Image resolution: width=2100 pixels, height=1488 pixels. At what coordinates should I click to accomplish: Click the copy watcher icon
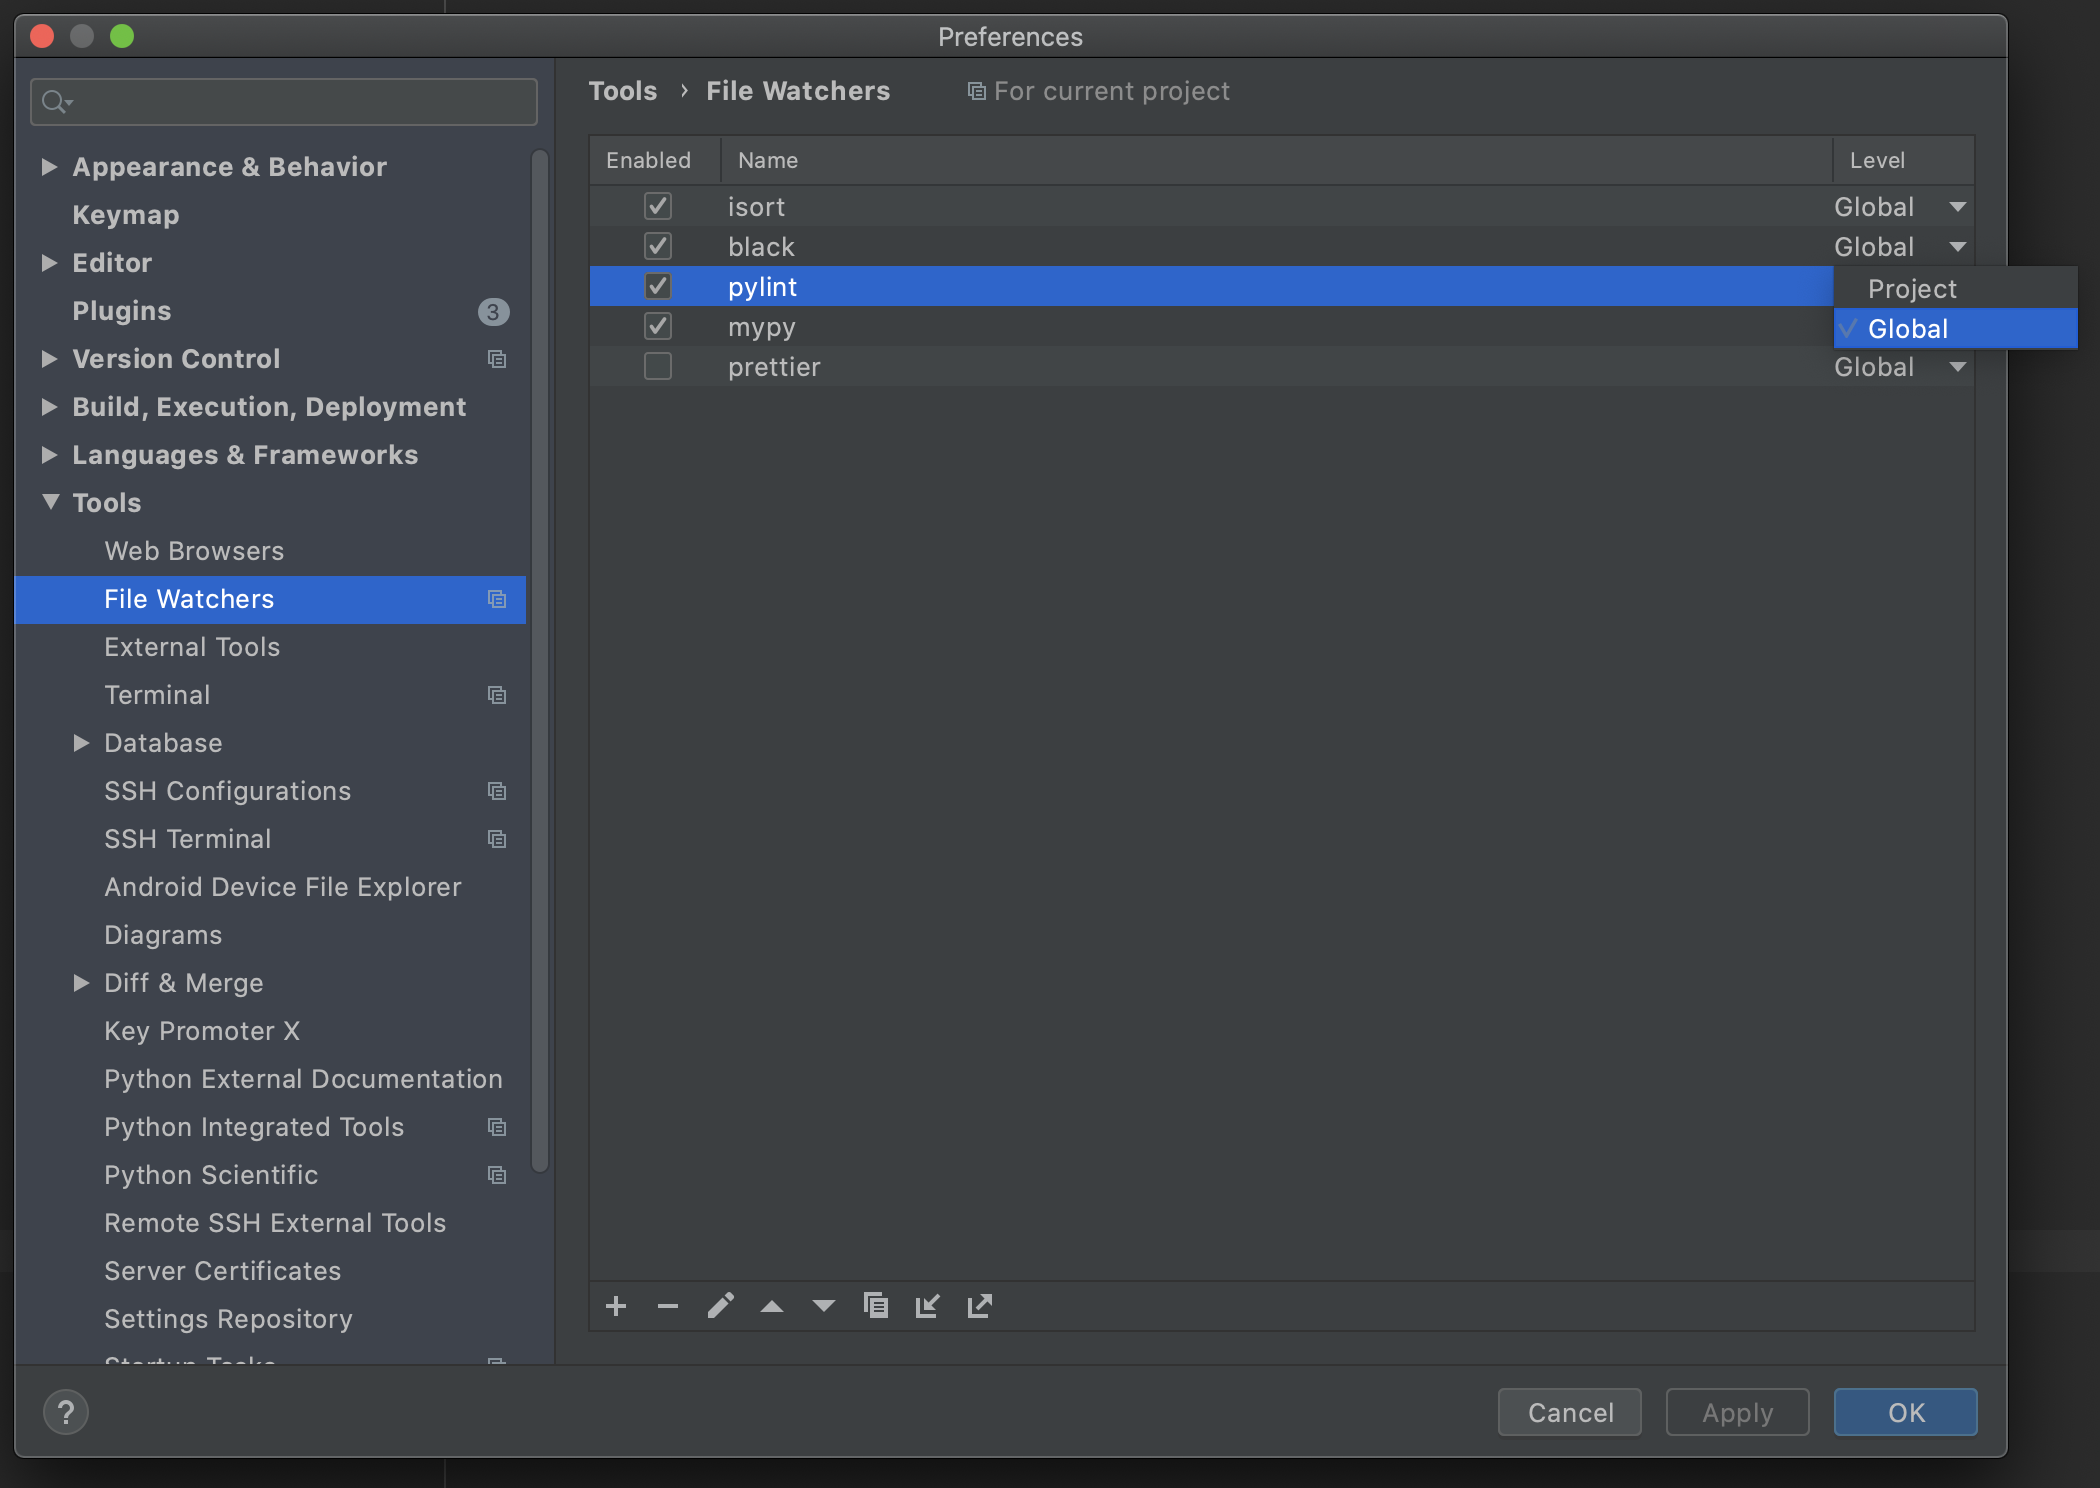point(876,1306)
